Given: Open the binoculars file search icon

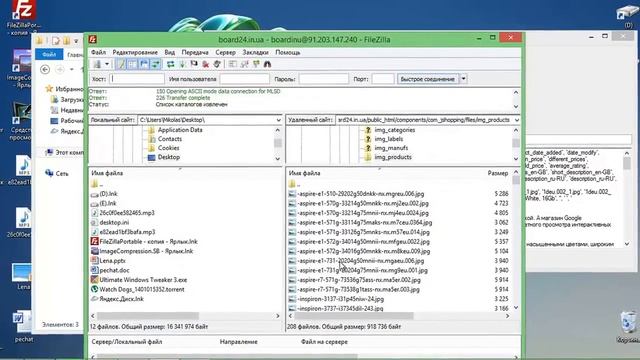Looking at the screenshot, I should [x=267, y=64].
